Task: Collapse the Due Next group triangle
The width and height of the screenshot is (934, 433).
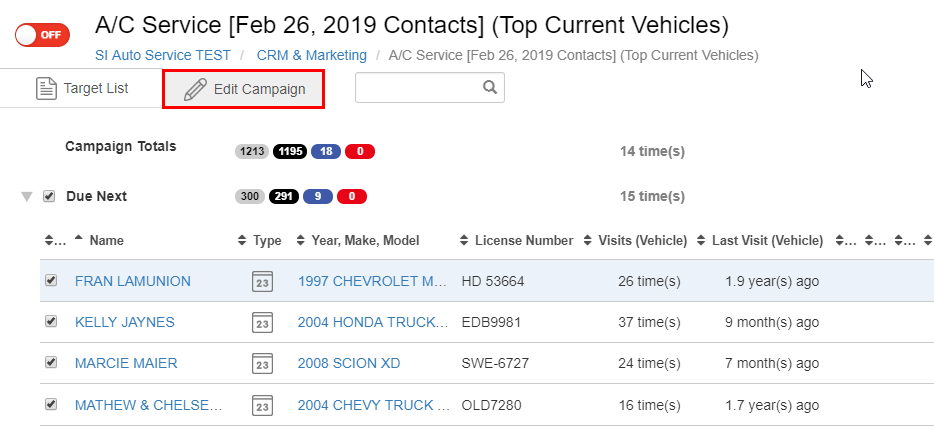Action: pos(27,197)
